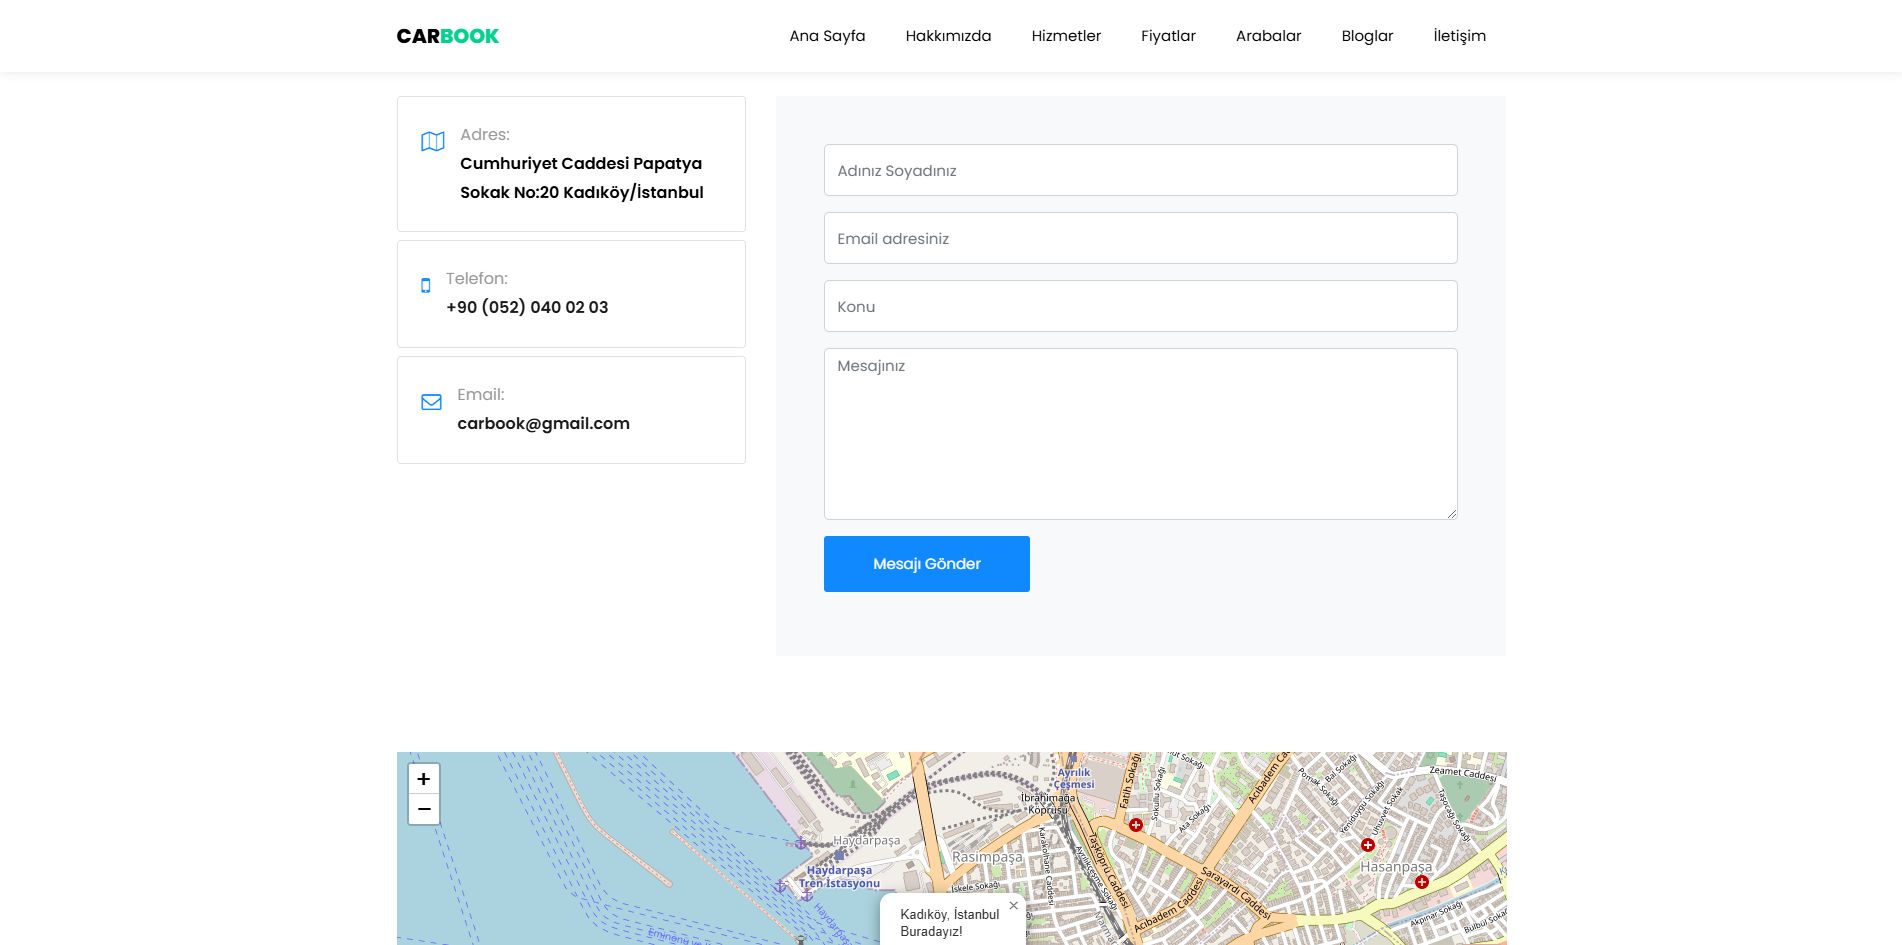Open the Arabalar section
This screenshot has width=1902, height=945.
tap(1268, 36)
